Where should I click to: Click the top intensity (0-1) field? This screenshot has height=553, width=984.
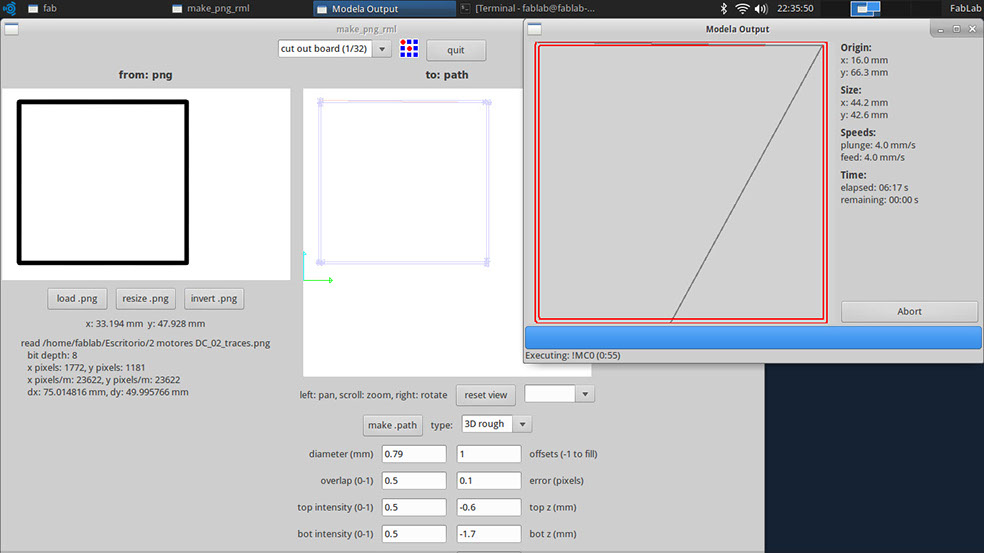coord(414,507)
